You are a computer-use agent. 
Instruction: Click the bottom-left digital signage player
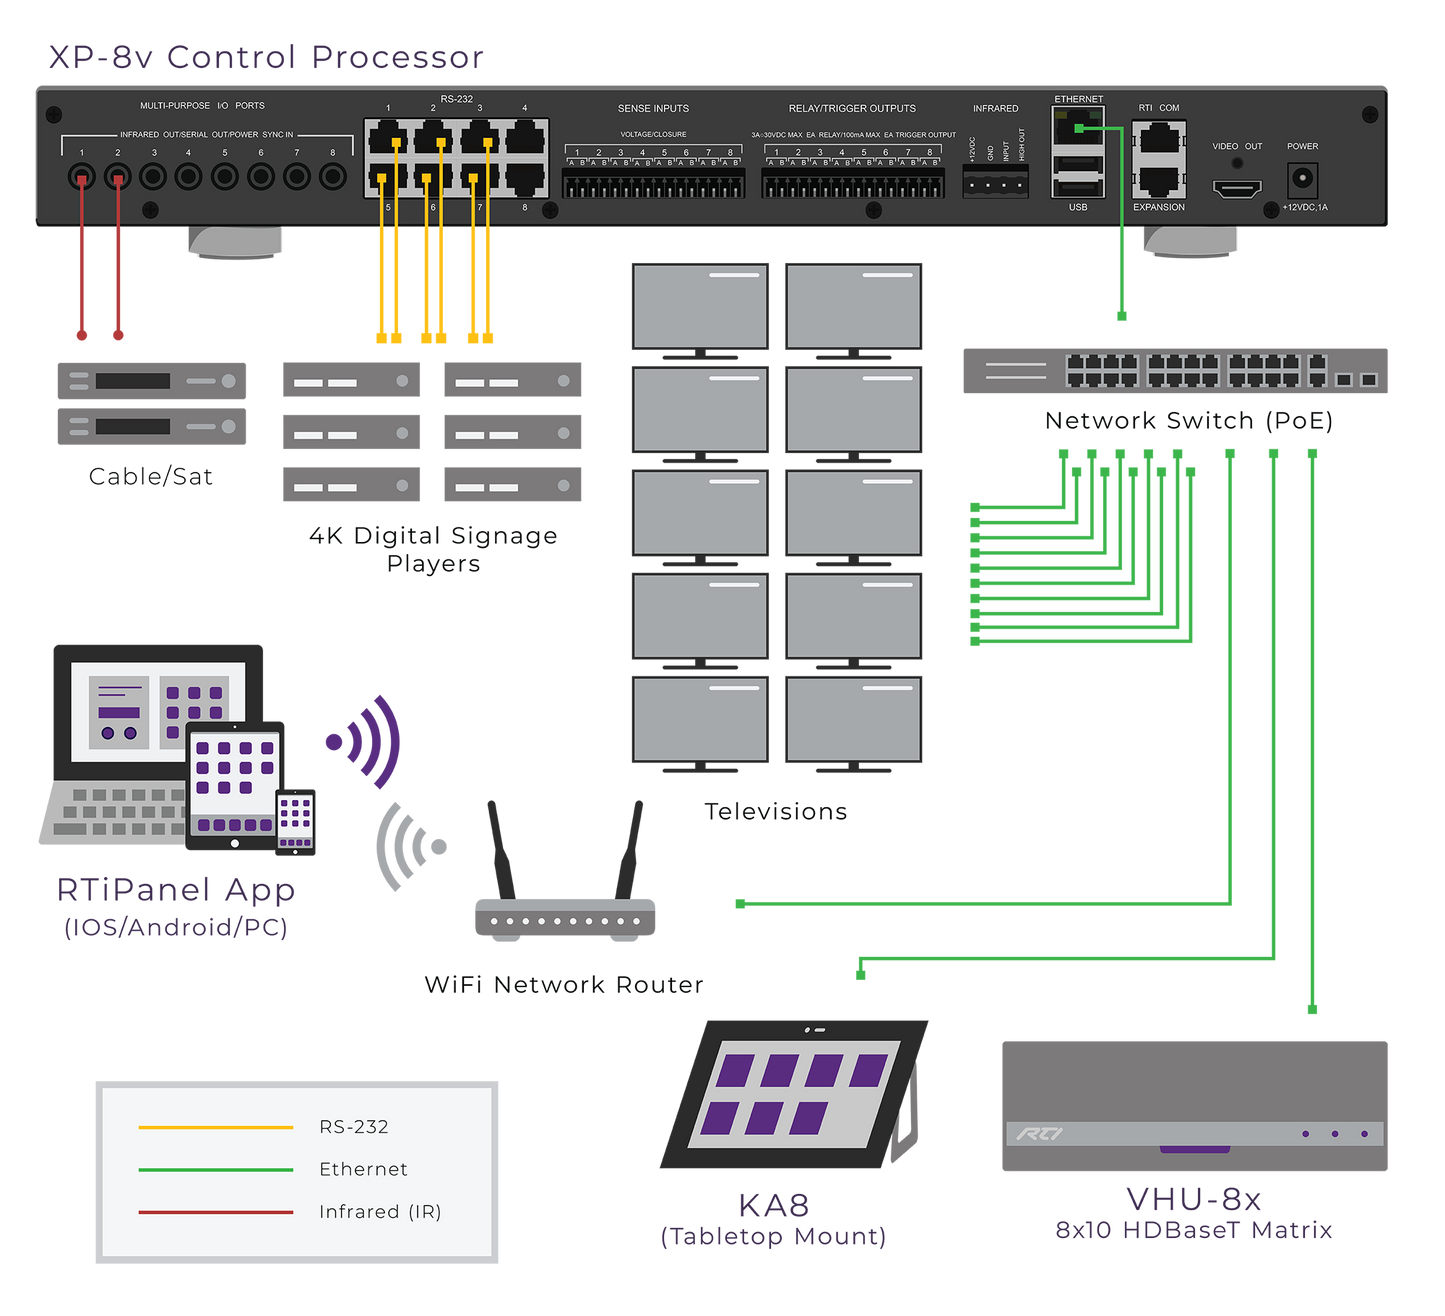click(x=351, y=485)
